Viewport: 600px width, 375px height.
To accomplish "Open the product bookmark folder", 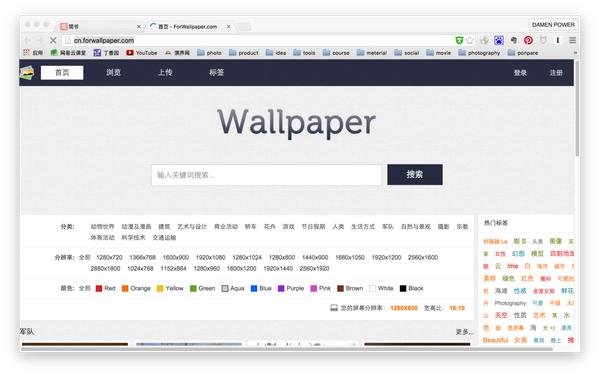I will pyautogui.click(x=243, y=53).
